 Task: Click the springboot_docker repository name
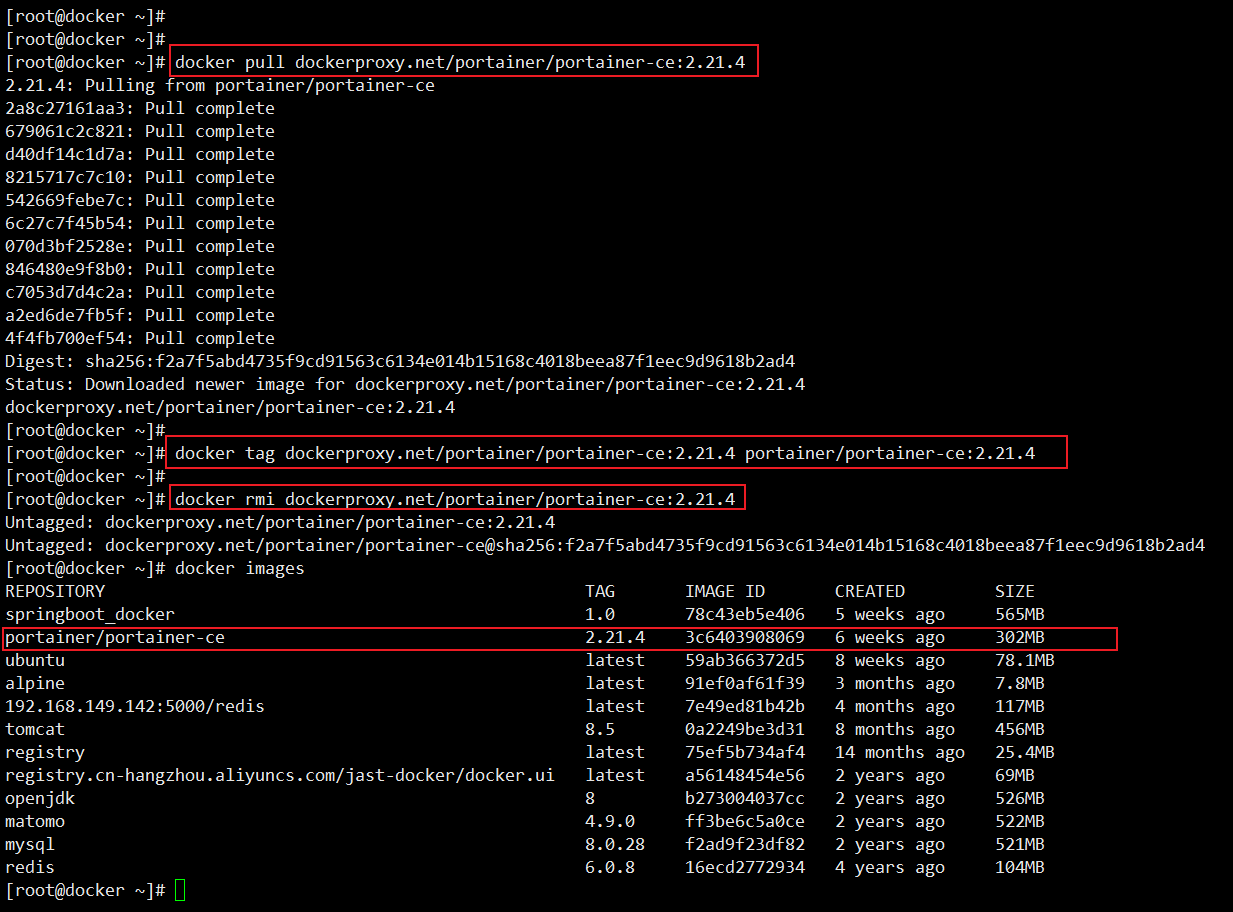click(90, 614)
